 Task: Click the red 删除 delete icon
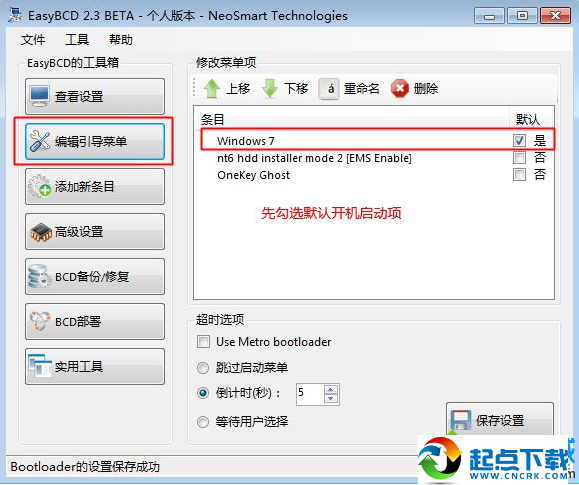(x=400, y=89)
